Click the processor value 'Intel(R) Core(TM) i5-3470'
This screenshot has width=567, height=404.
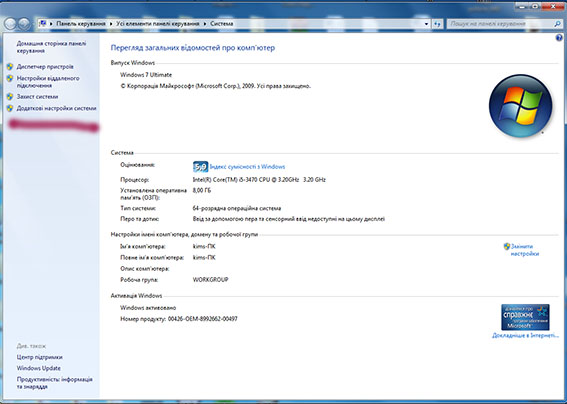[259, 179]
